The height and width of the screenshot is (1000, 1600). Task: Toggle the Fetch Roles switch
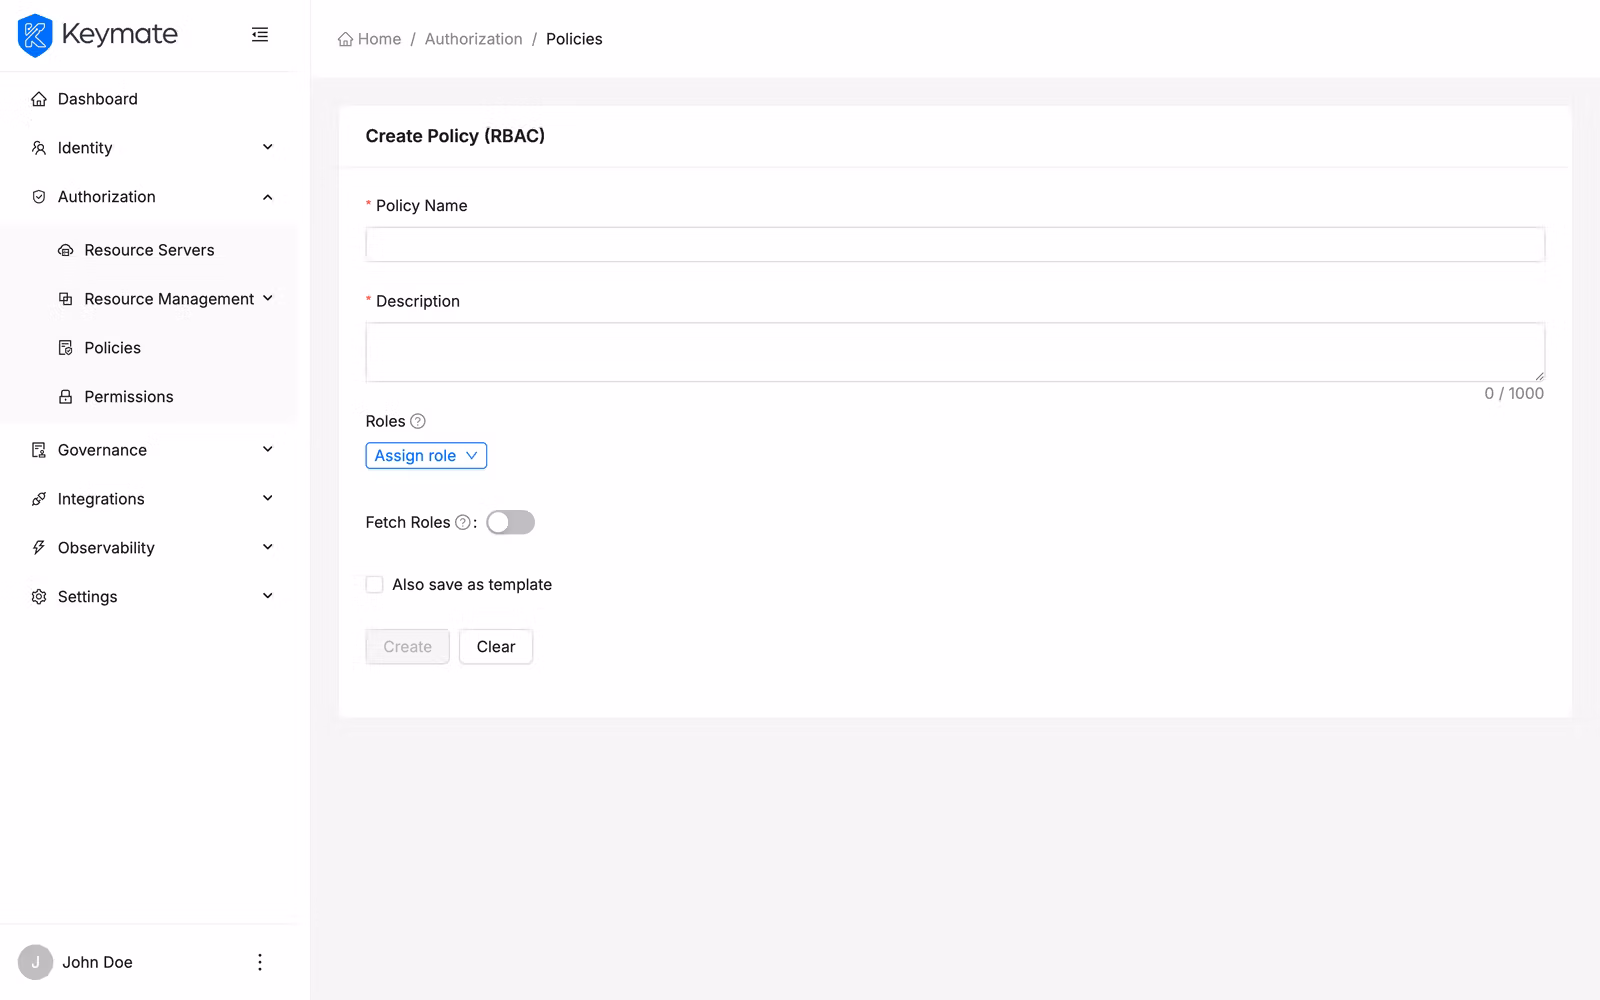click(x=510, y=522)
